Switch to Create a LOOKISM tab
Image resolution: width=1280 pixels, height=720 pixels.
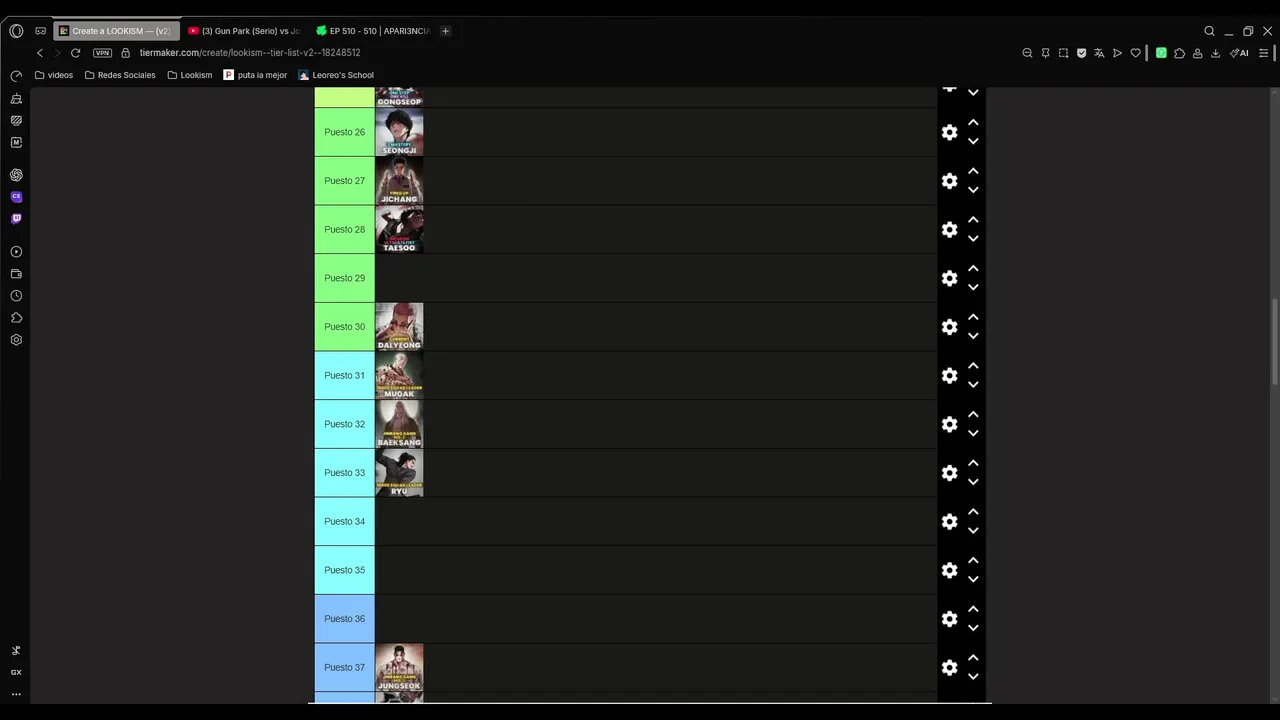116,31
